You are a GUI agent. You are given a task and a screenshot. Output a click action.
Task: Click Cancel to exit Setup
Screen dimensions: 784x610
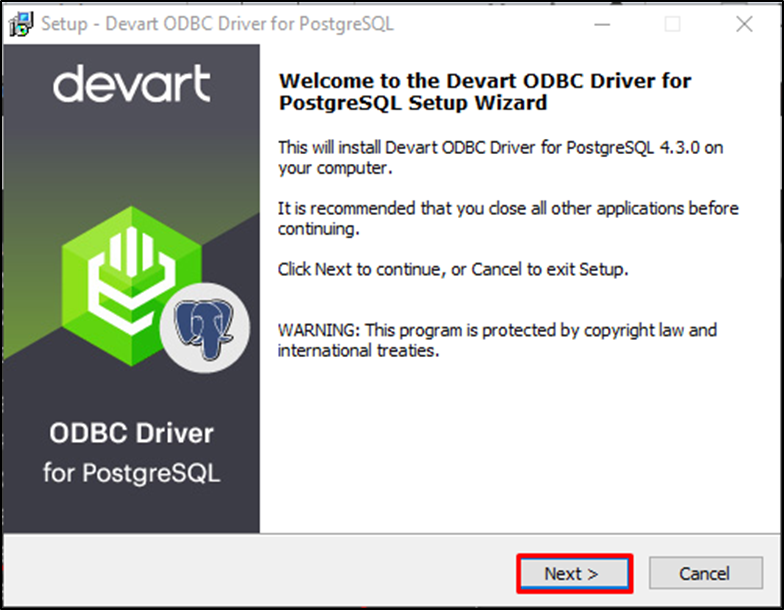pyautogui.click(x=706, y=574)
